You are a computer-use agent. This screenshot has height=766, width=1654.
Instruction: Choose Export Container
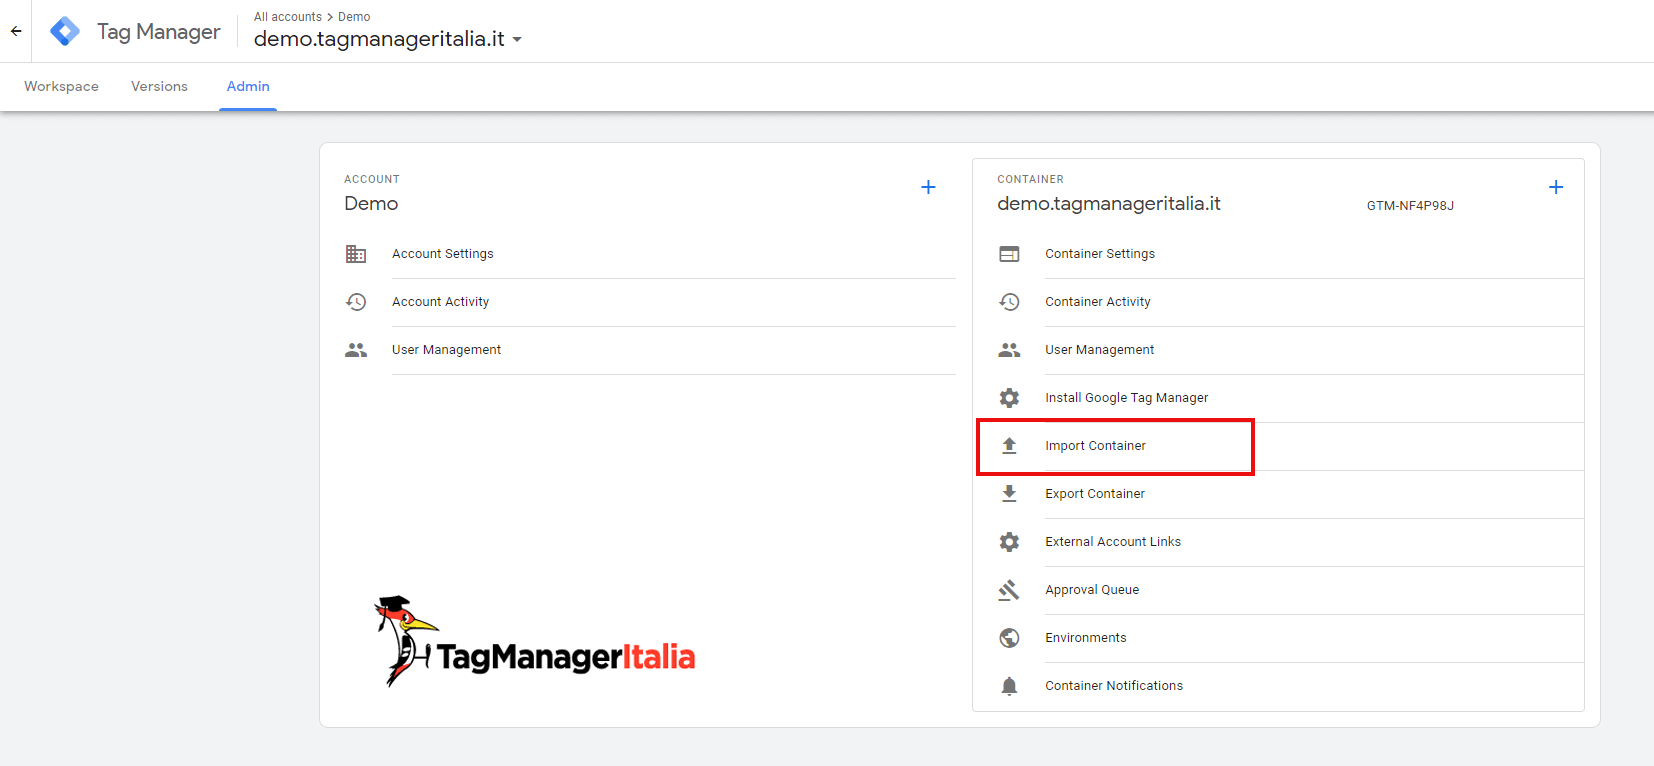point(1095,494)
